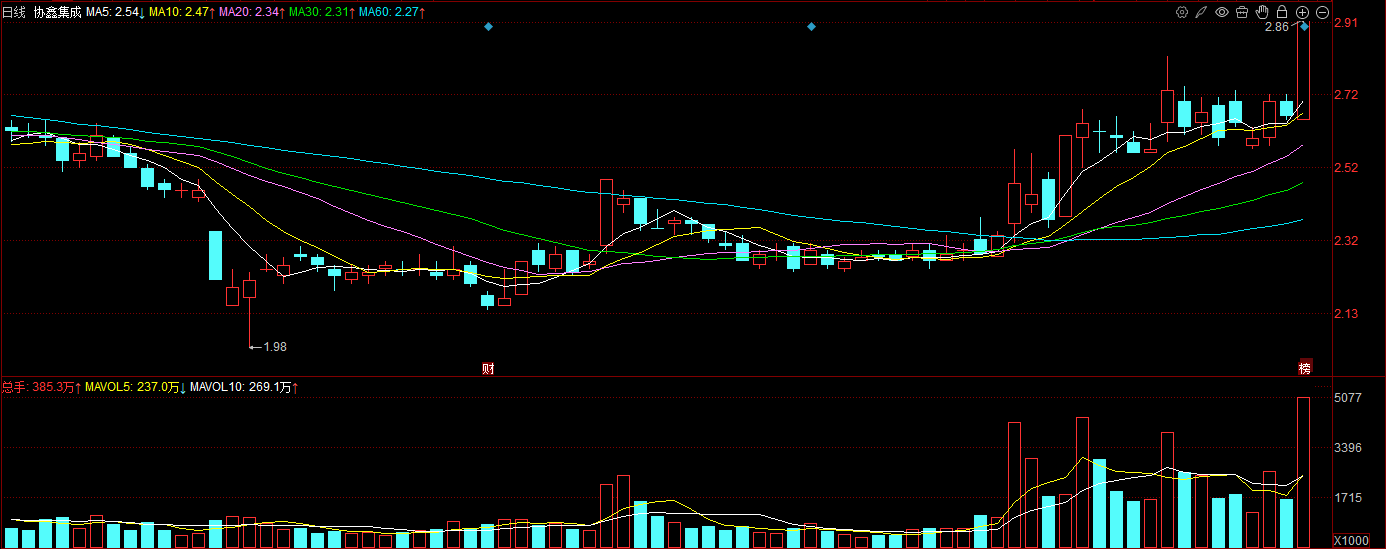The image size is (1386, 549).
Task: Click the 5077 volume axis label
Action: [x=1348, y=398]
